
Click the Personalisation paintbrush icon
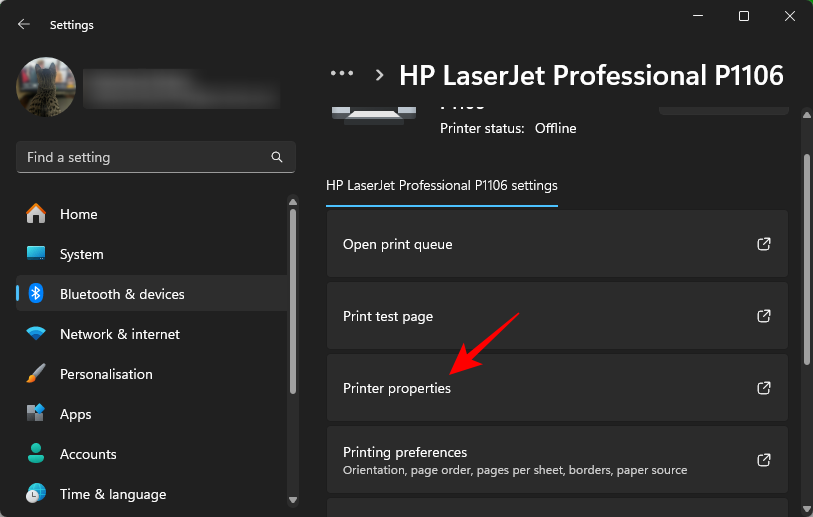[36, 374]
